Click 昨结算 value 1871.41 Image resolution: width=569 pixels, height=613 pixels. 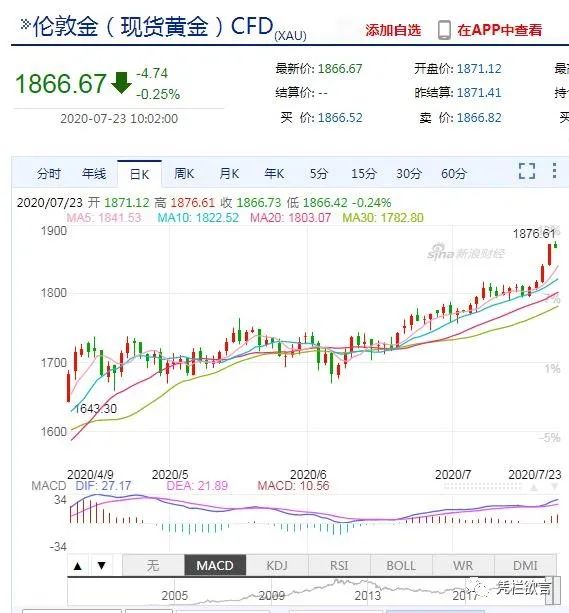pyautogui.click(x=479, y=93)
